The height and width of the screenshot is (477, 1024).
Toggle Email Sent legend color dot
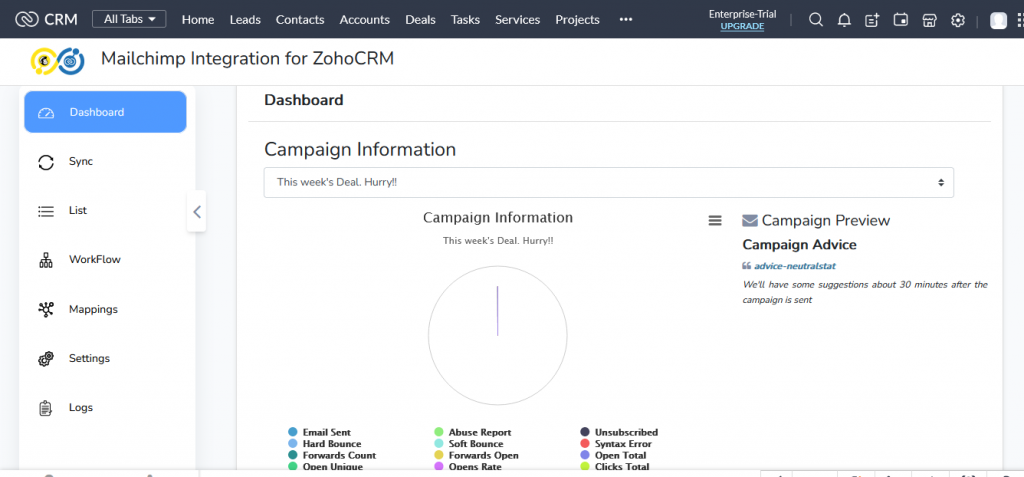pos(293,432)
